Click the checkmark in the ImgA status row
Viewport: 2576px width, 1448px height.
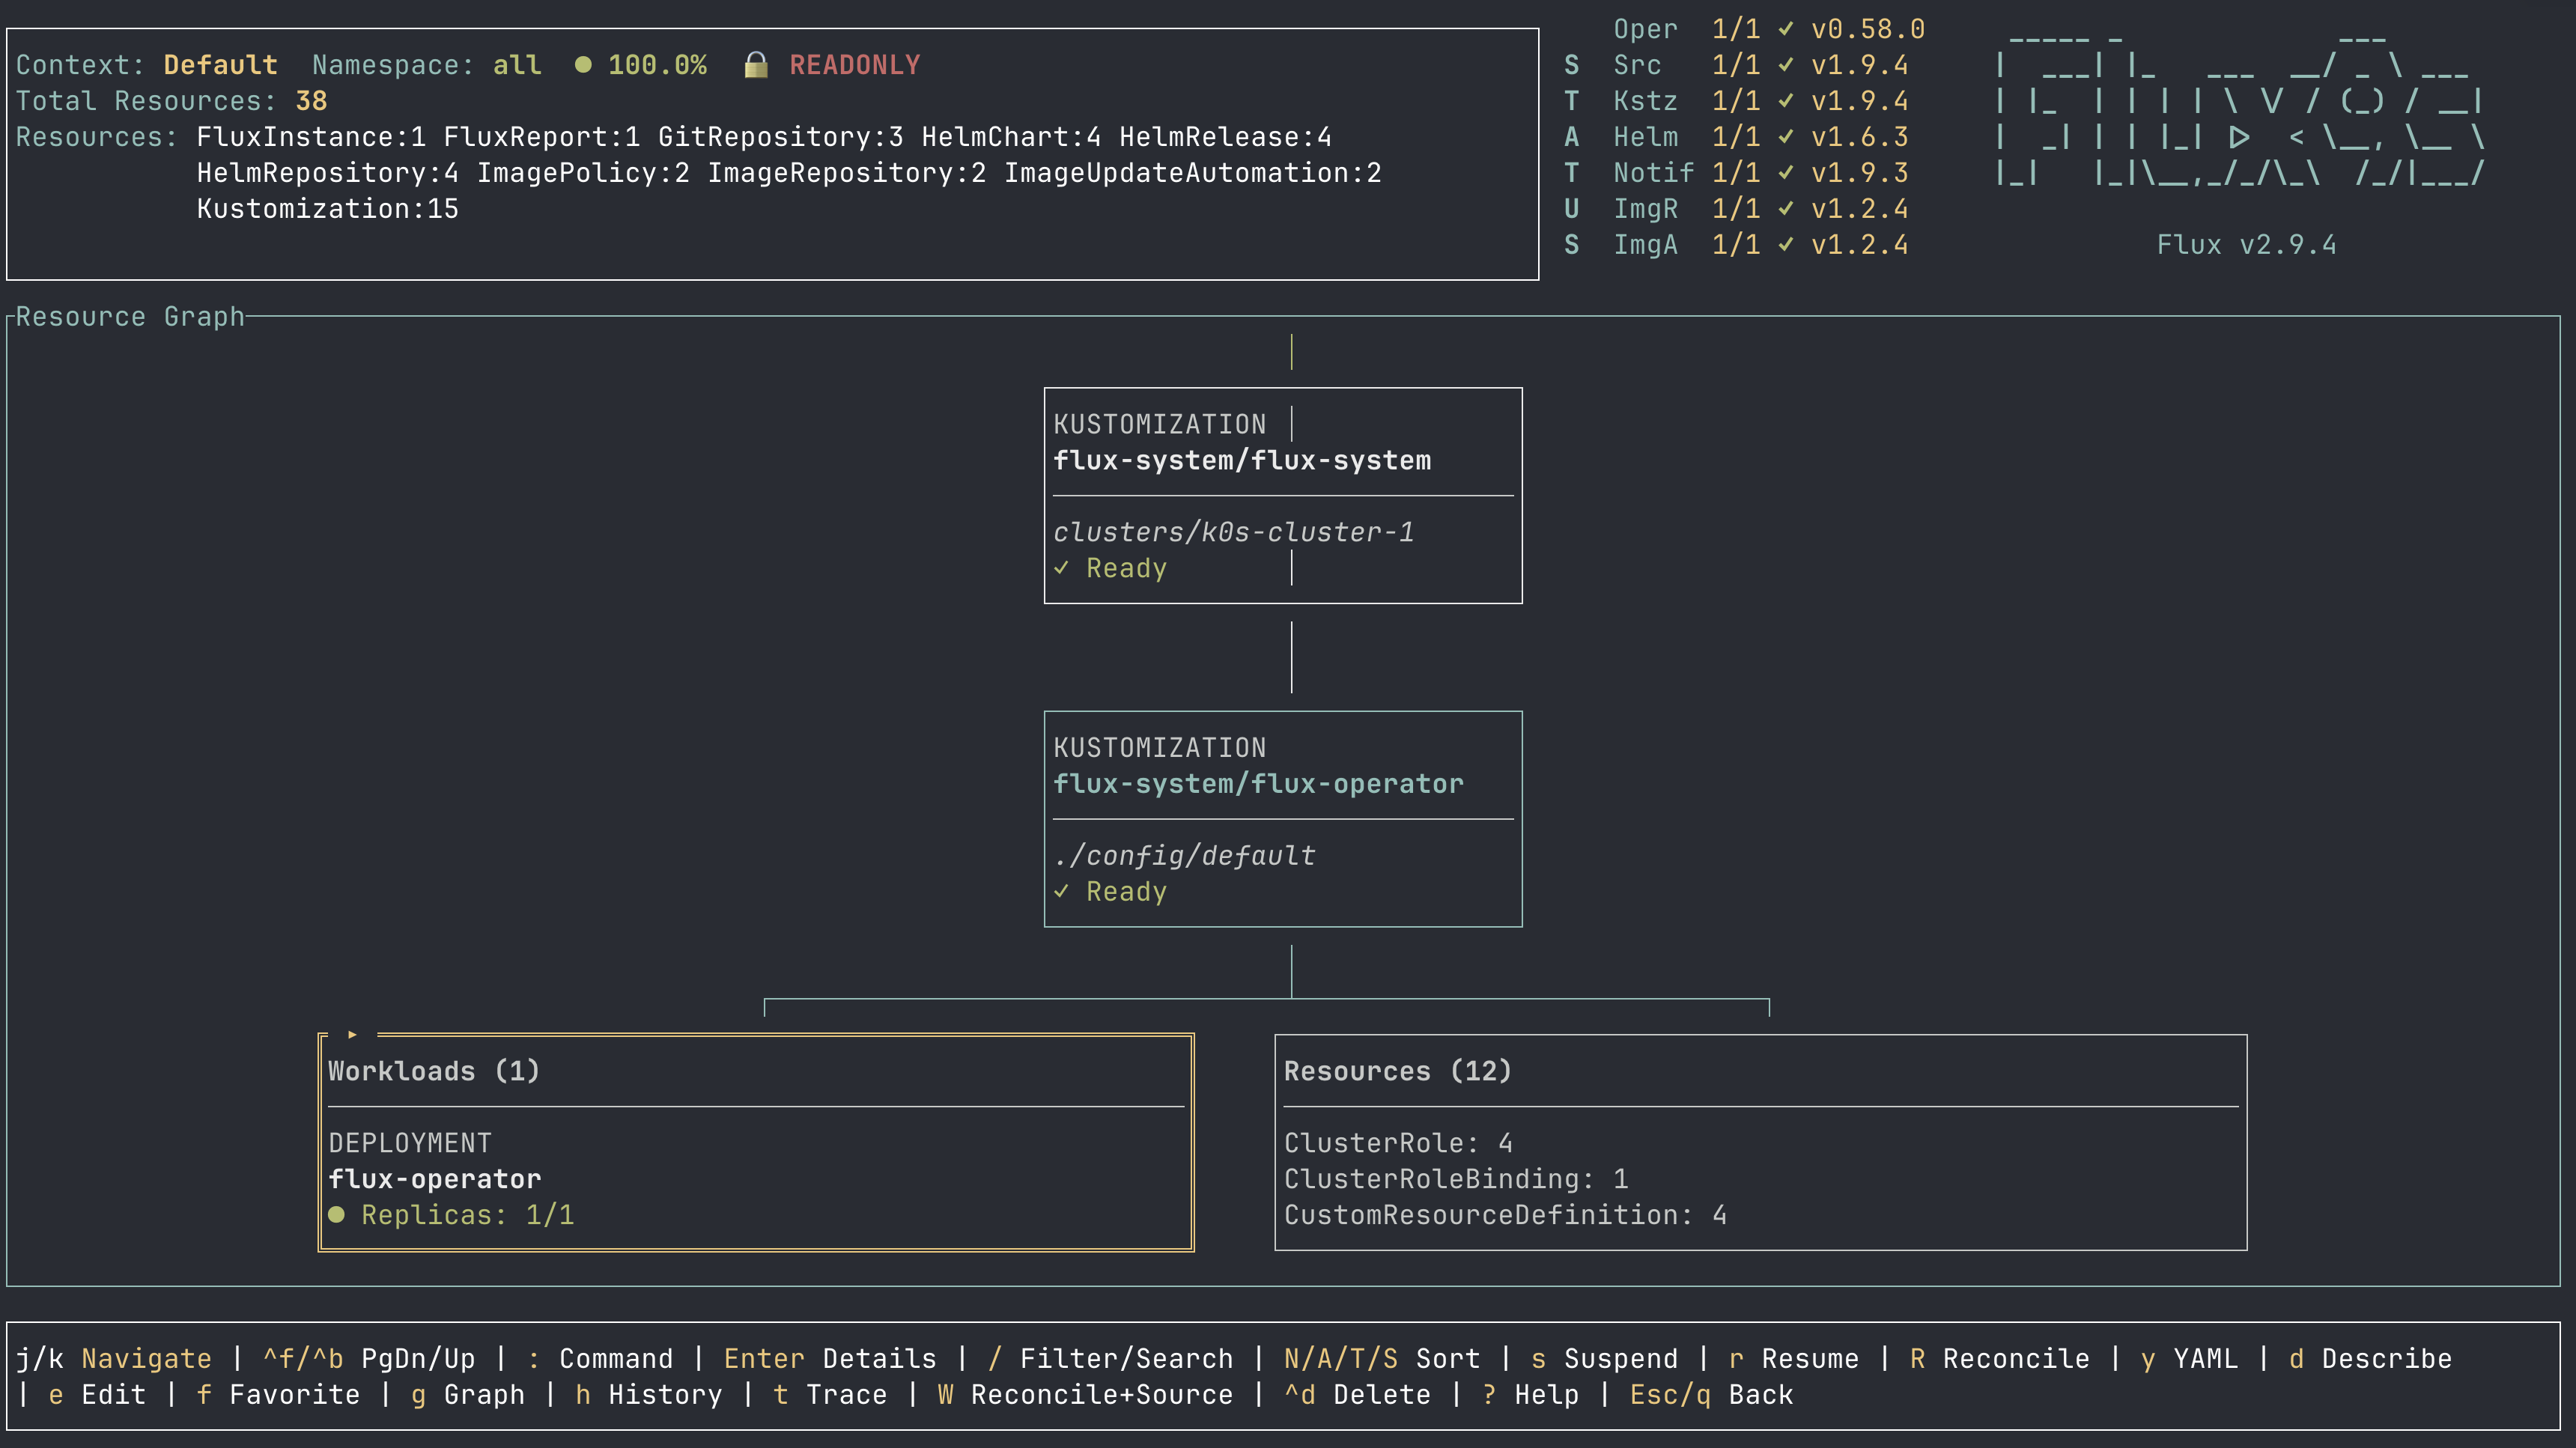(1786, 245)
